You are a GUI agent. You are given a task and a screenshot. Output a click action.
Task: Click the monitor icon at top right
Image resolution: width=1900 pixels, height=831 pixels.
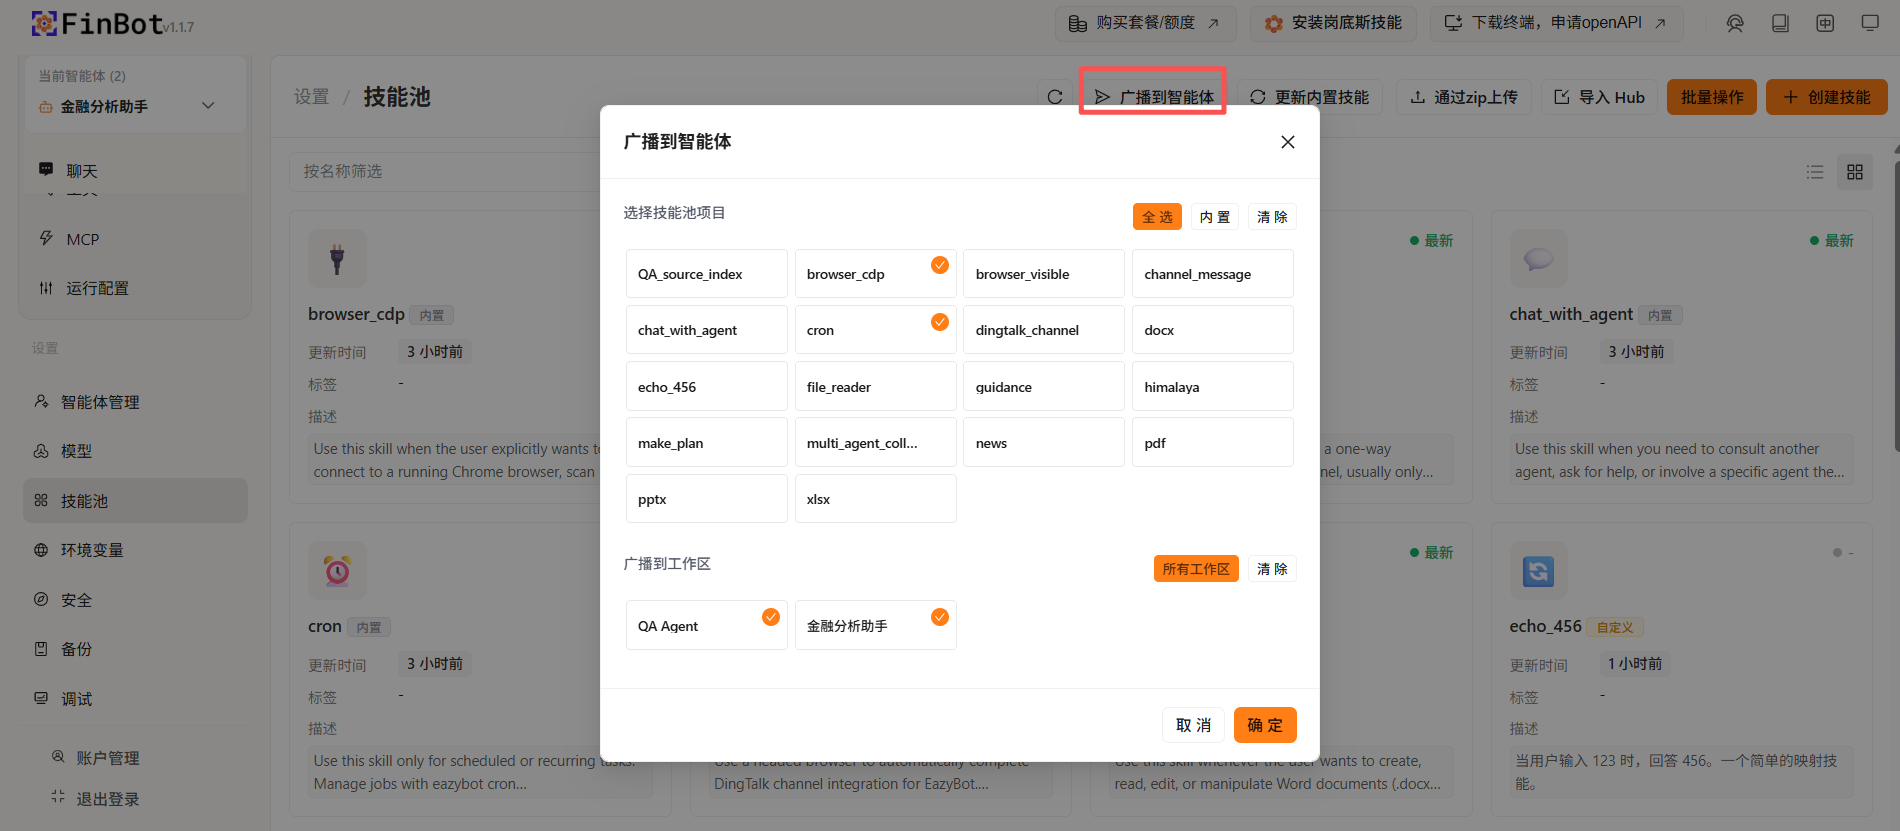click(1870, 23)
